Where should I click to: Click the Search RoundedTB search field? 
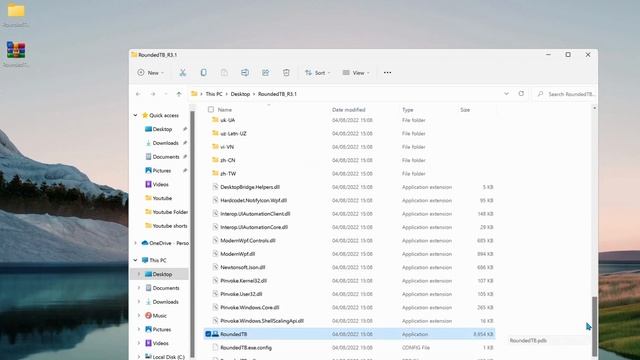[565, 94]
